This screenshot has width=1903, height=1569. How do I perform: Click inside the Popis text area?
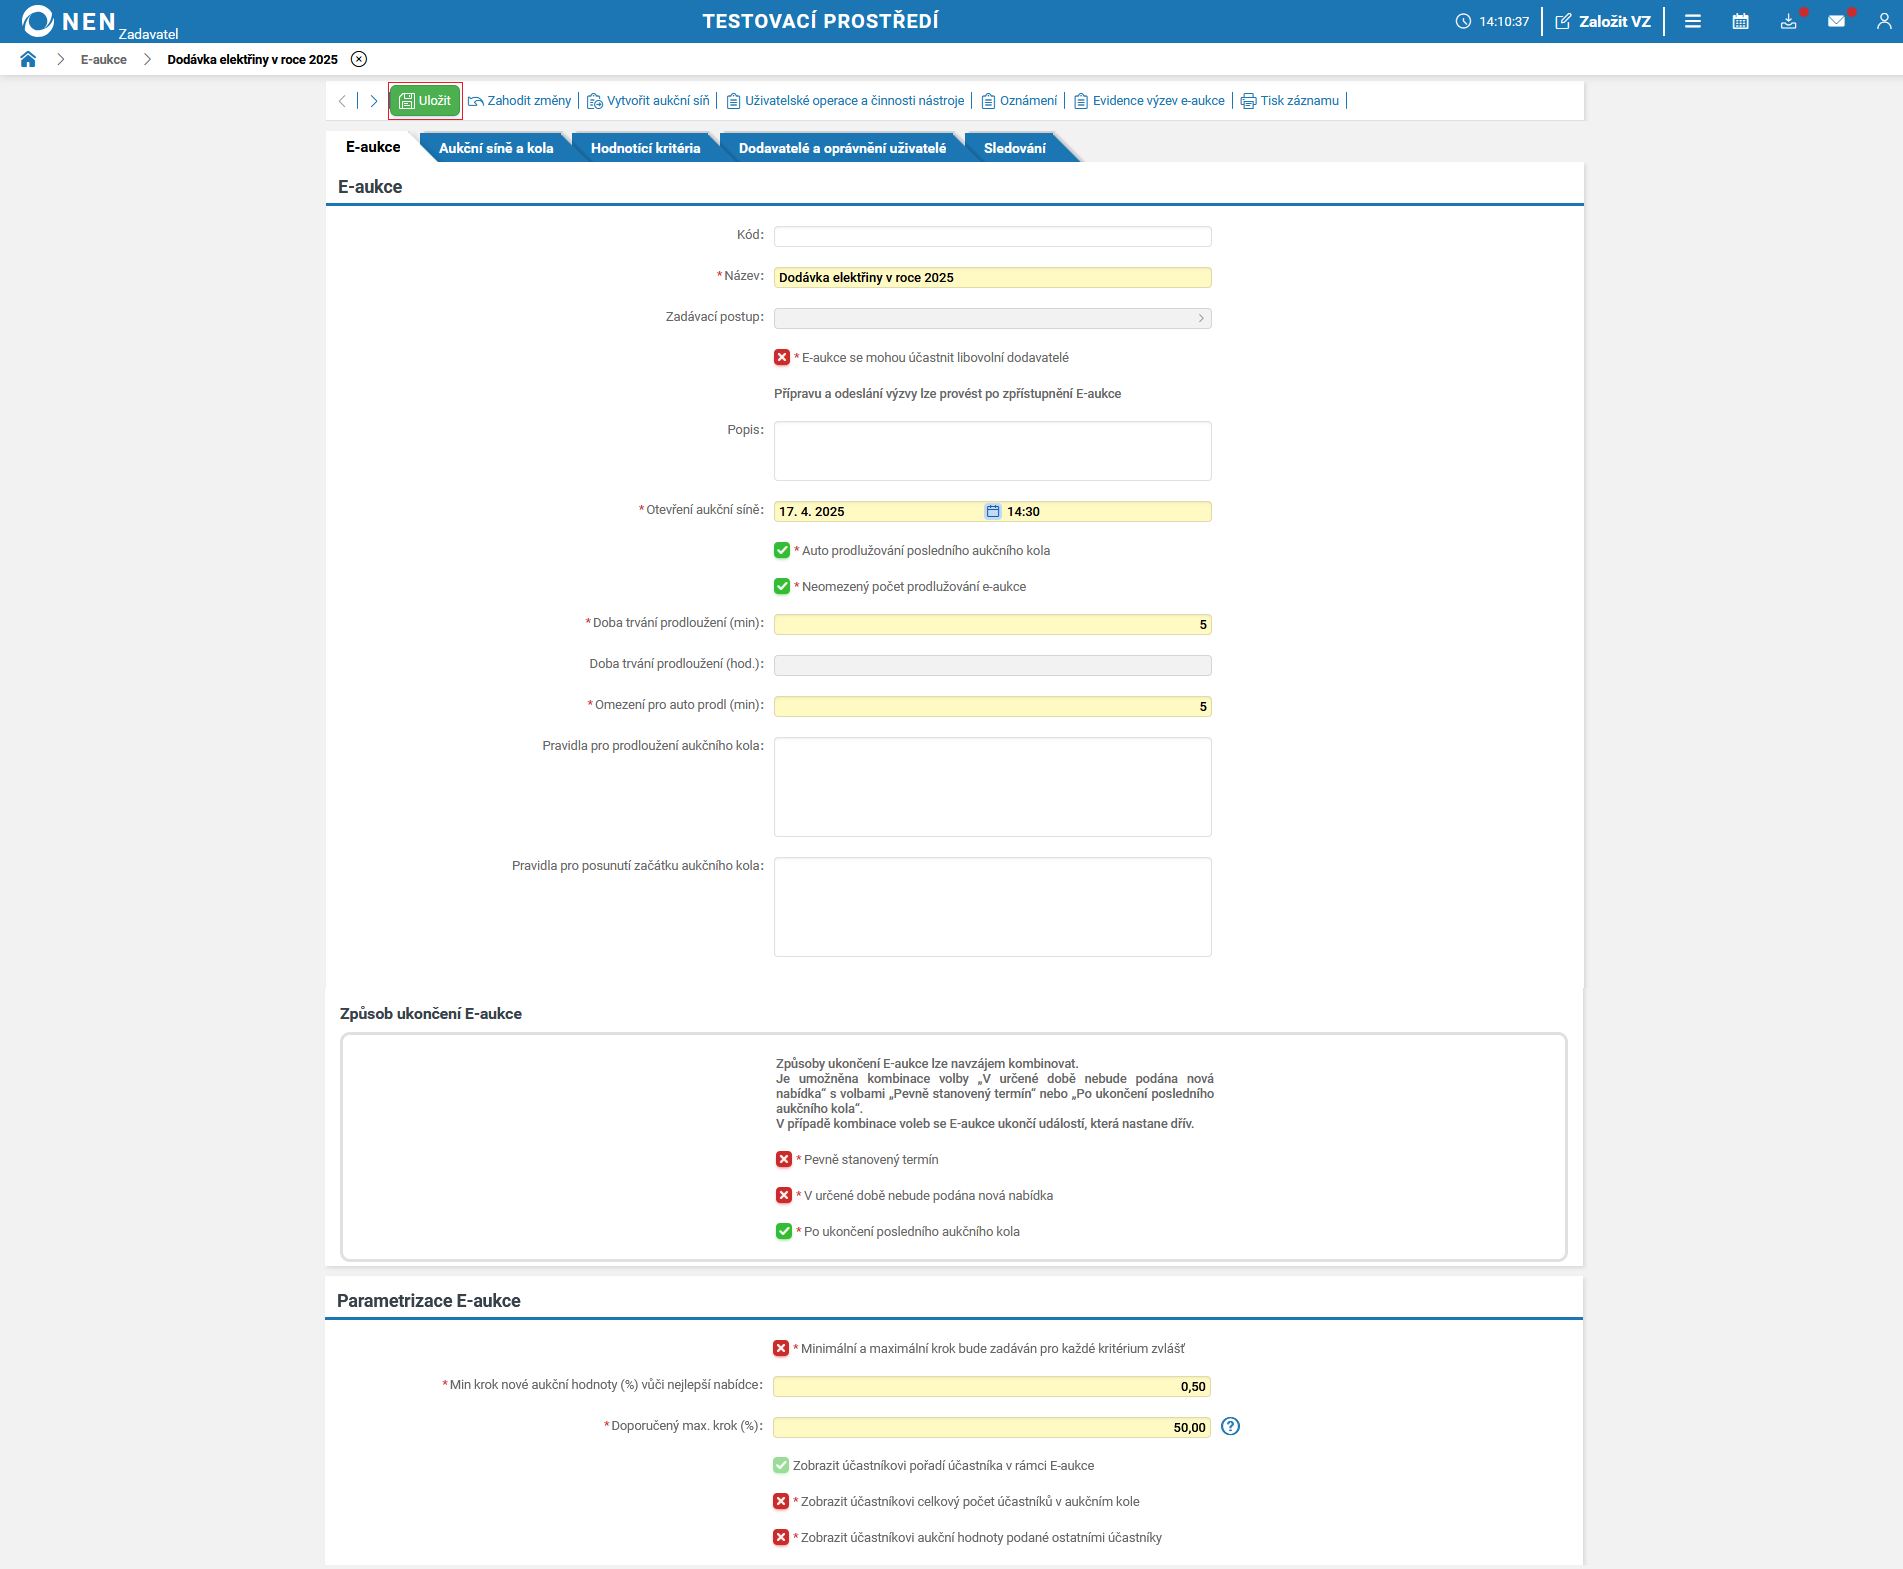click(x=991, y=450)
